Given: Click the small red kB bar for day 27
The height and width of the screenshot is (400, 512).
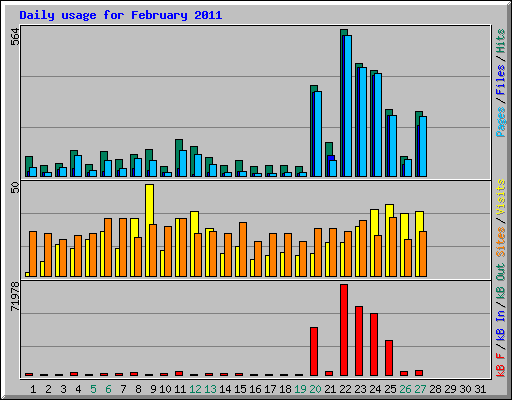Looking at the screenshot, I should point(419,373).
